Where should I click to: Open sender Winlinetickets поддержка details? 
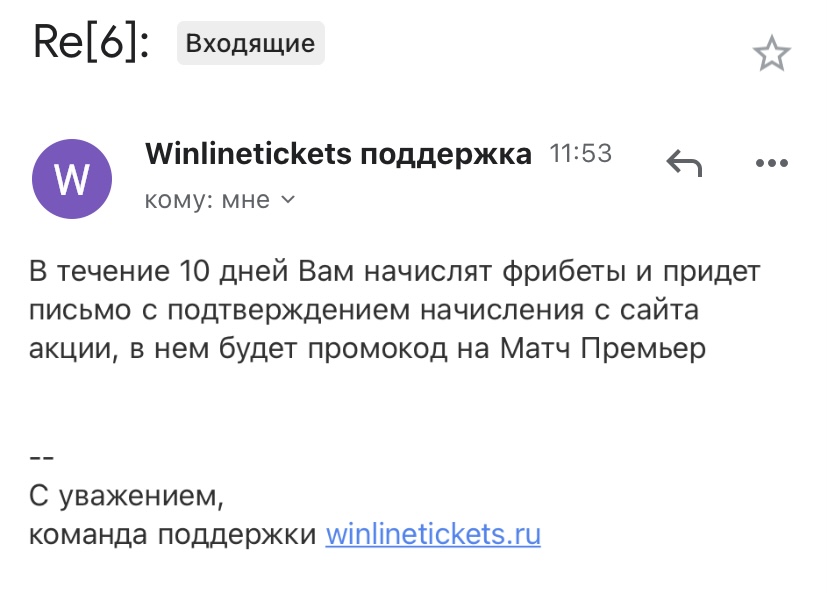[x=338, y=154]
